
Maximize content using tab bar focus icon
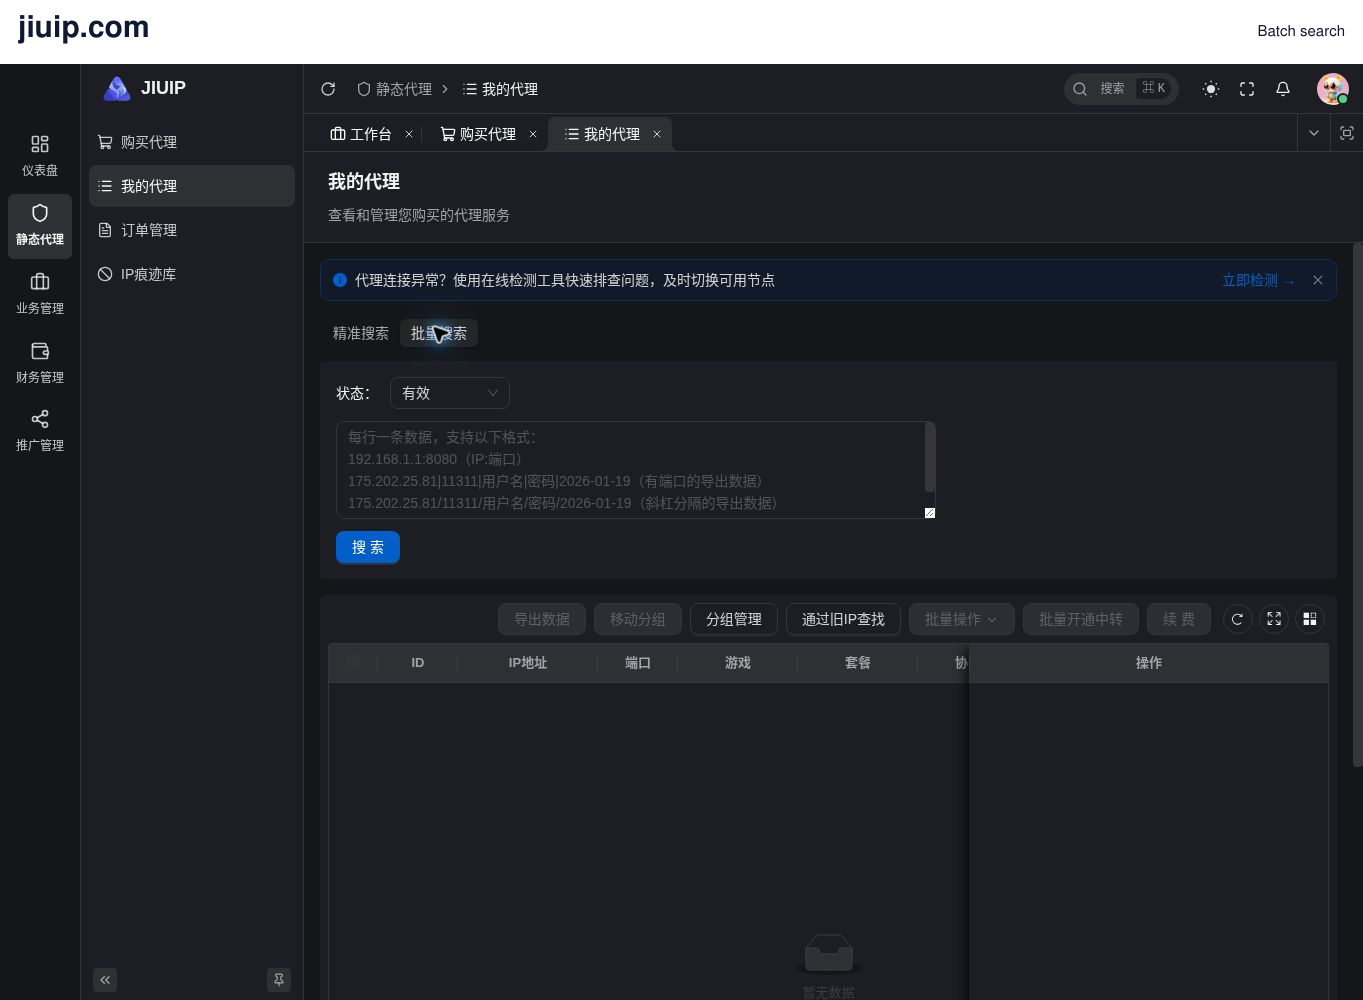(1347, 133)
